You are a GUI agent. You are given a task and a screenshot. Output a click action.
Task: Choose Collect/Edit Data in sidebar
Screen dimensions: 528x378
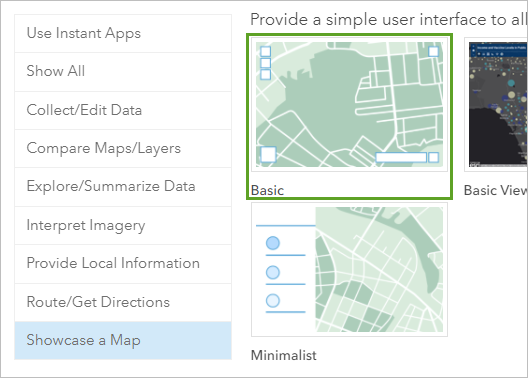tap(123, 110)
